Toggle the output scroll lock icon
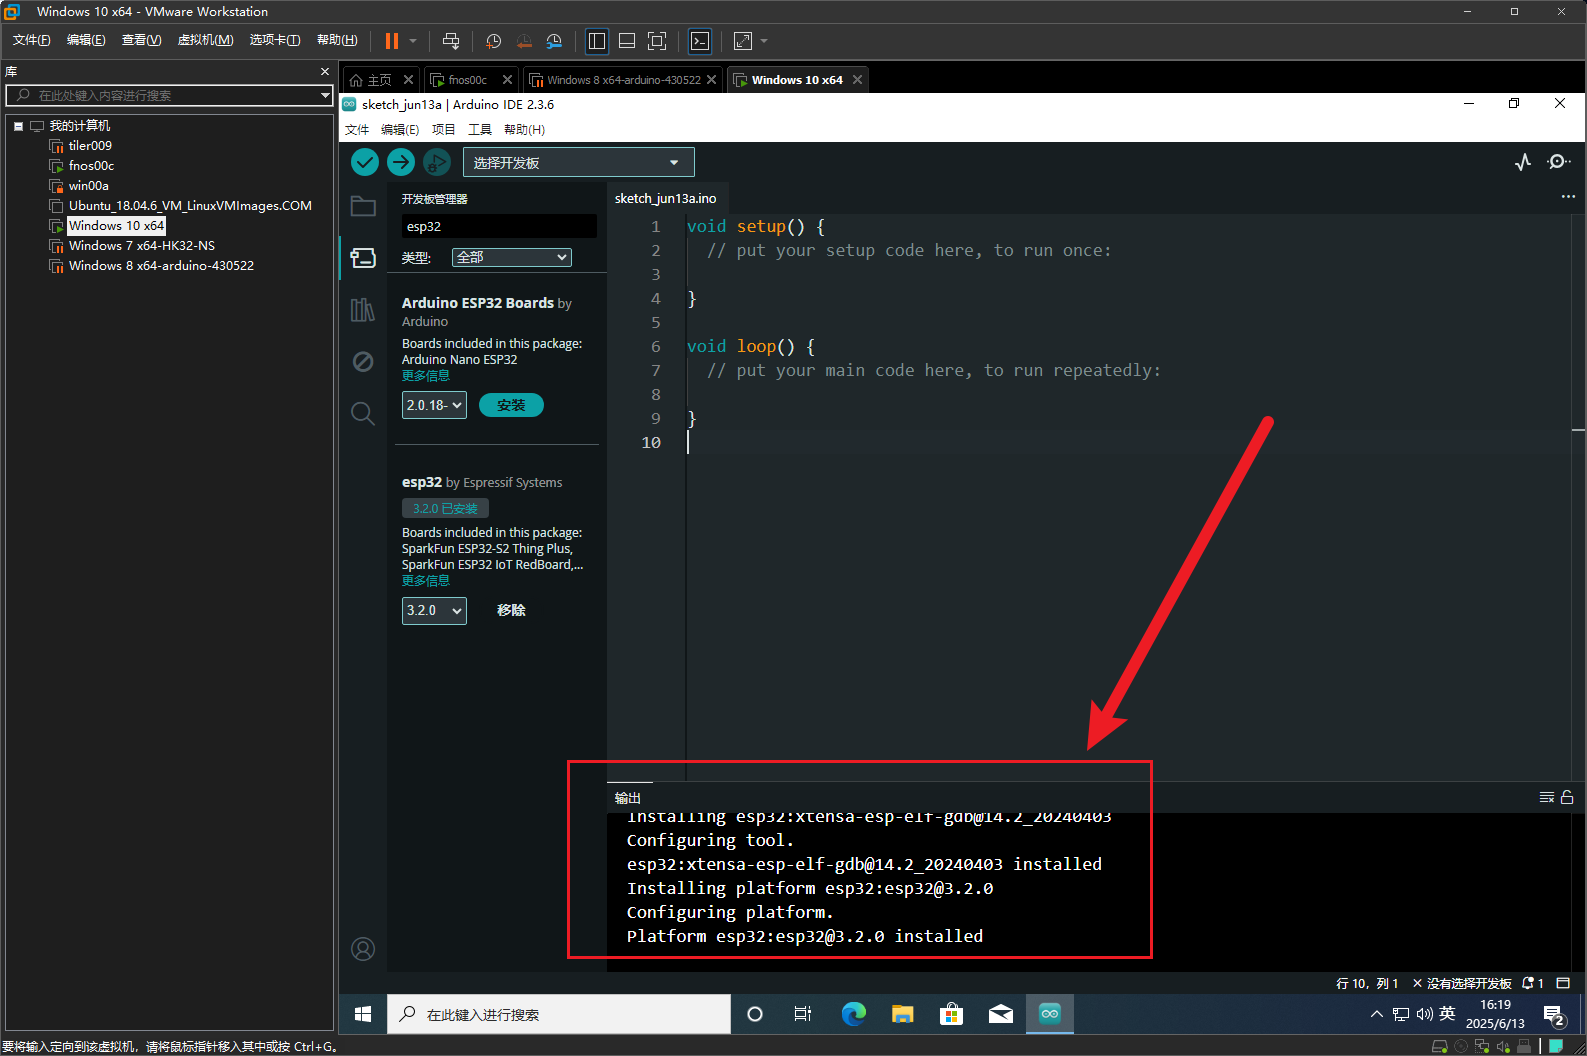Screen dimensions: 1587x1056 1567,797
